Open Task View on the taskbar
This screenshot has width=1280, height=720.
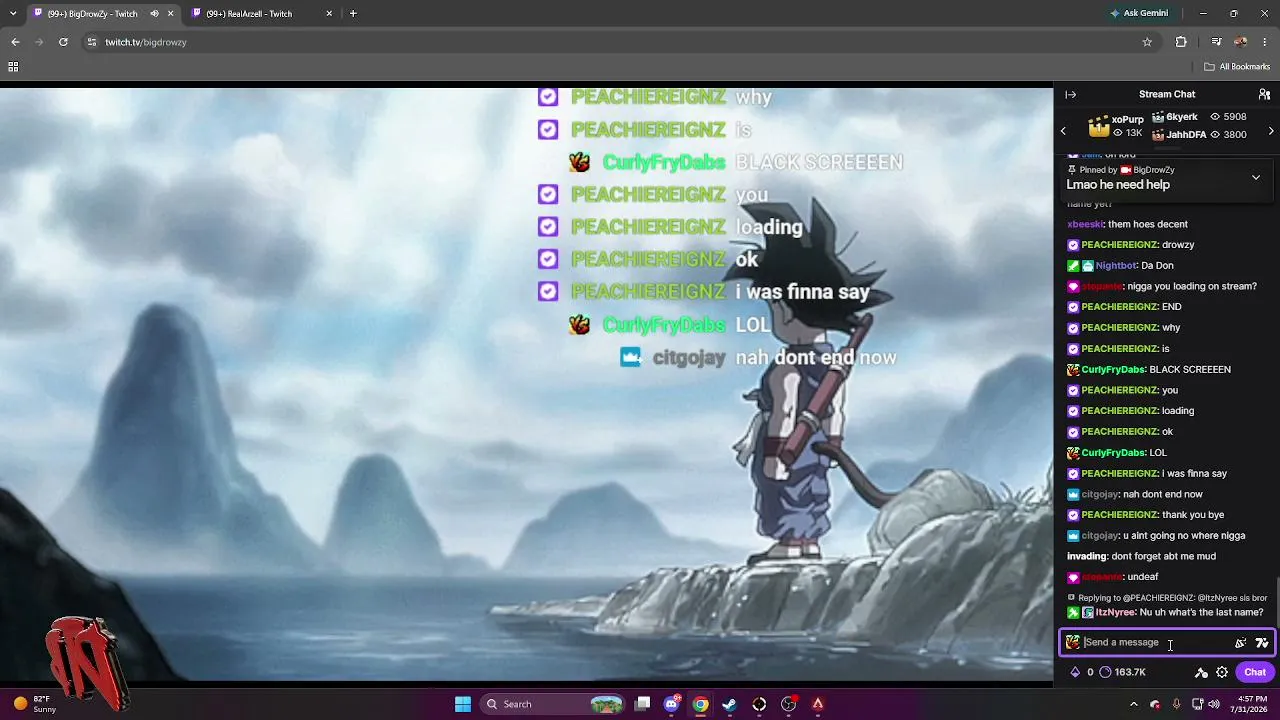[x=643, y=704]
